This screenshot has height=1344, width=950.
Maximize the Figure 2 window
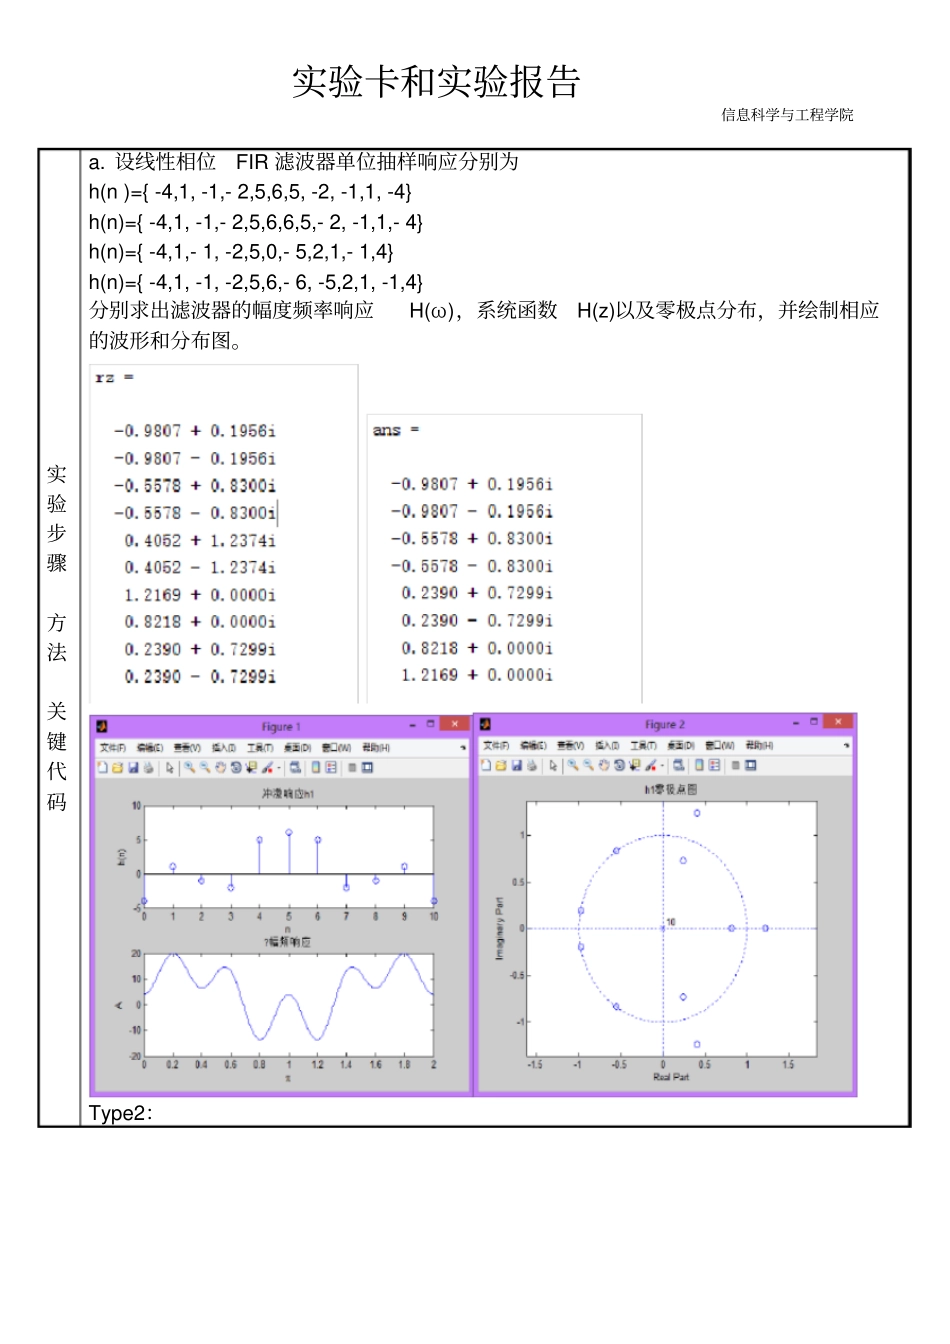pyautogui.click(x=814, y=722)
